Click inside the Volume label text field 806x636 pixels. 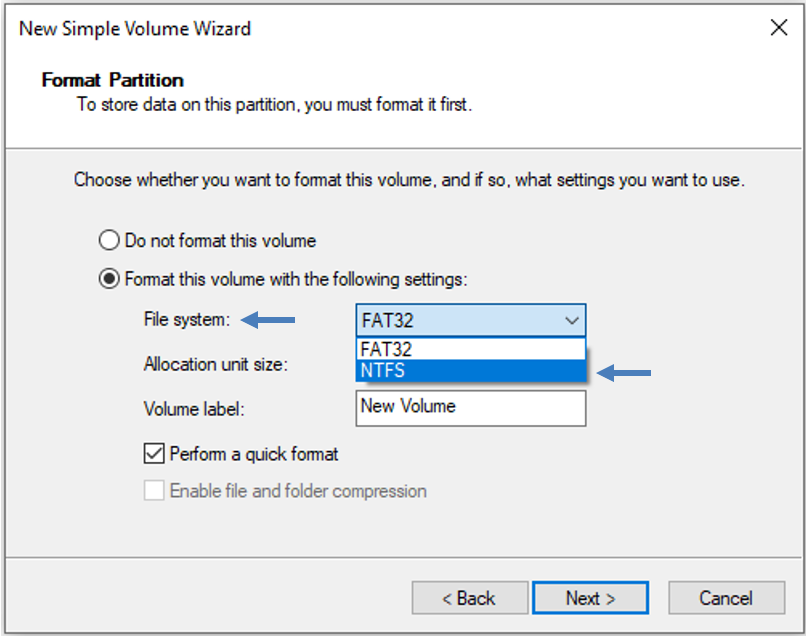pos(470,408)
